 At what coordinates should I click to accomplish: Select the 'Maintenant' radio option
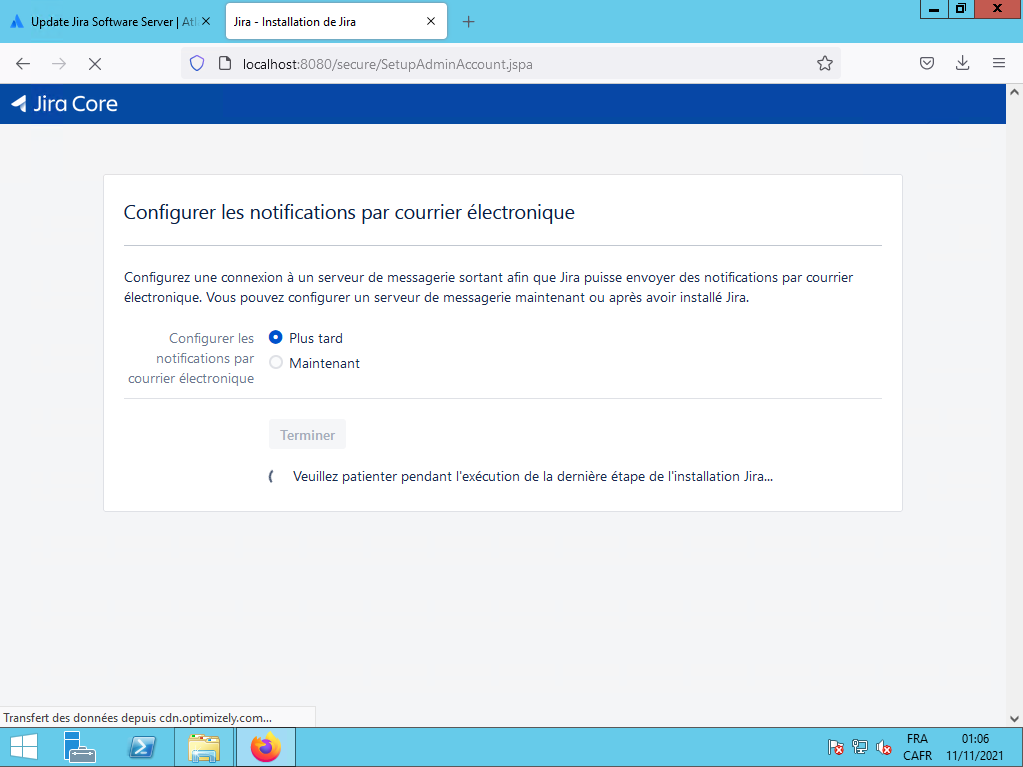pyautogui.click(x=276, y=363)
